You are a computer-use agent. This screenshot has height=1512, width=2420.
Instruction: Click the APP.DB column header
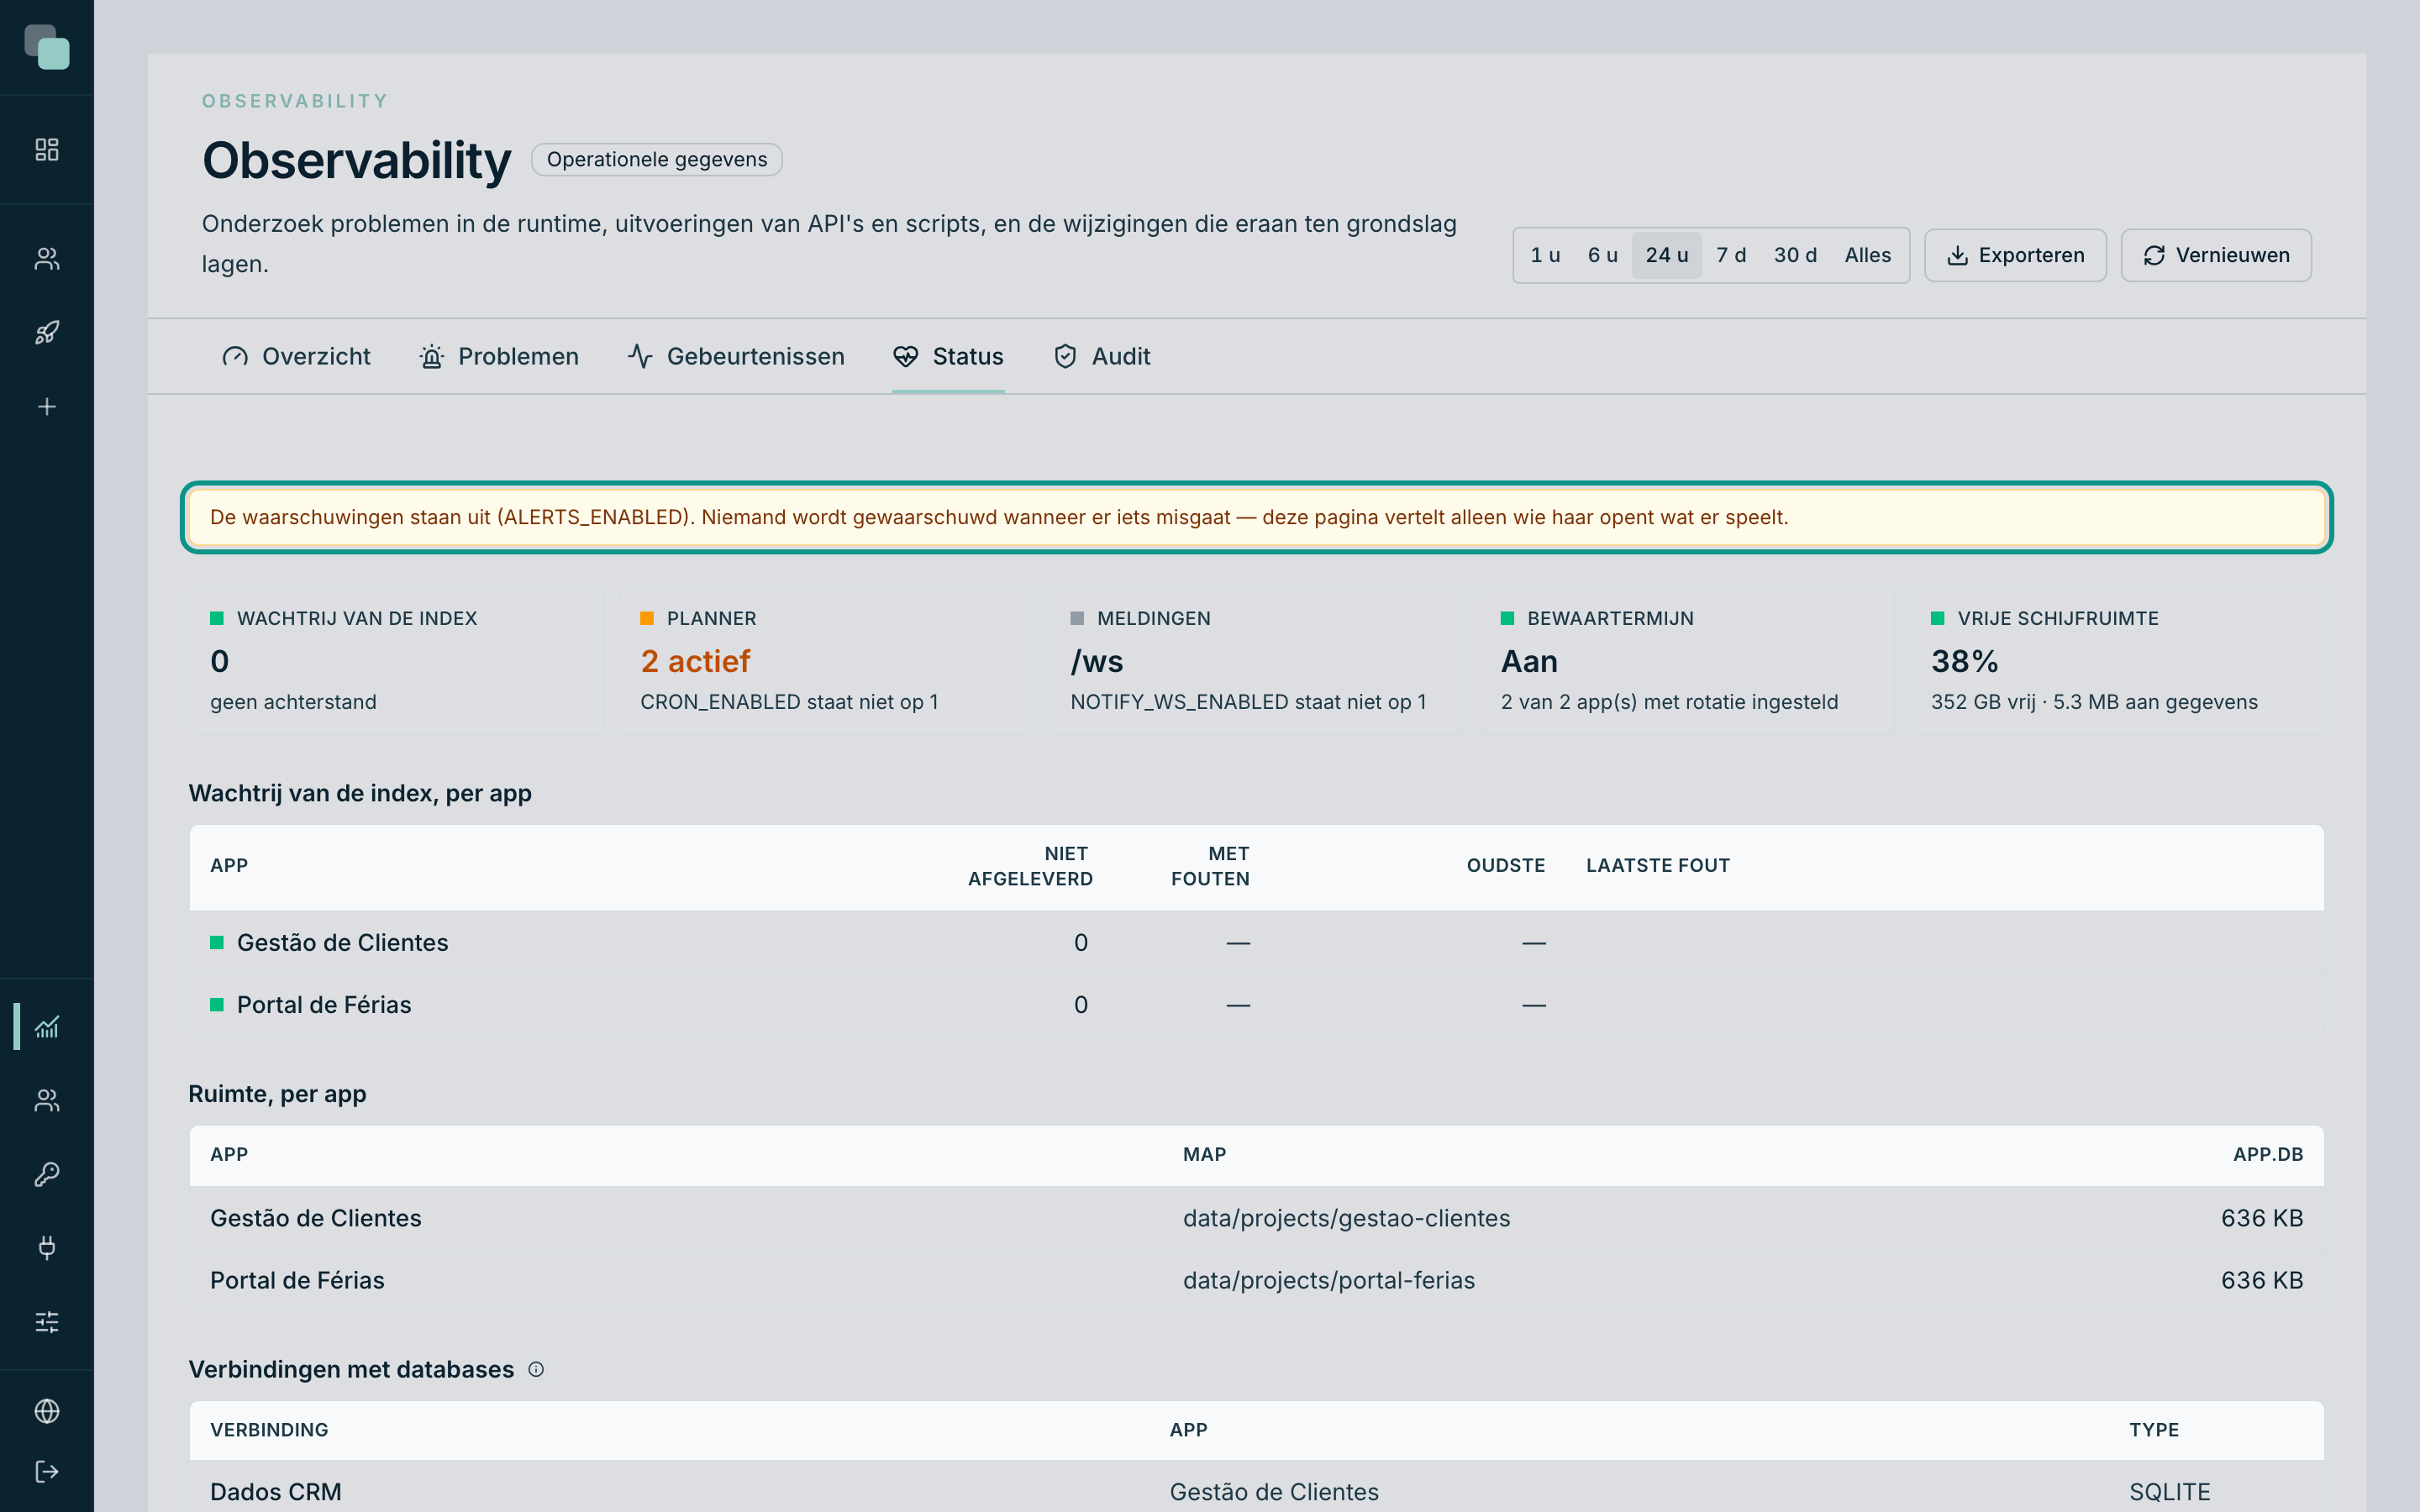coord(2267,1155)
